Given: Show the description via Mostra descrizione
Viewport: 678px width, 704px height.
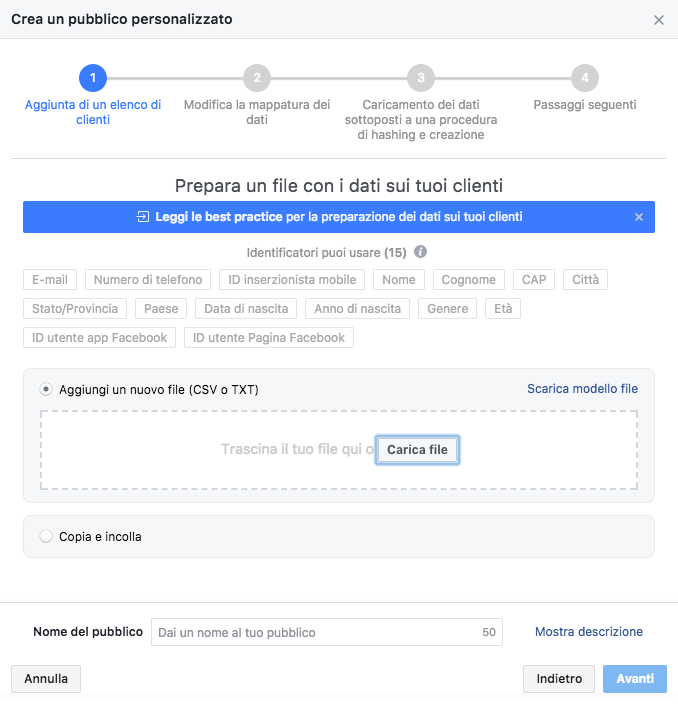Looking at the screenshot, I should tap(589, 632).
